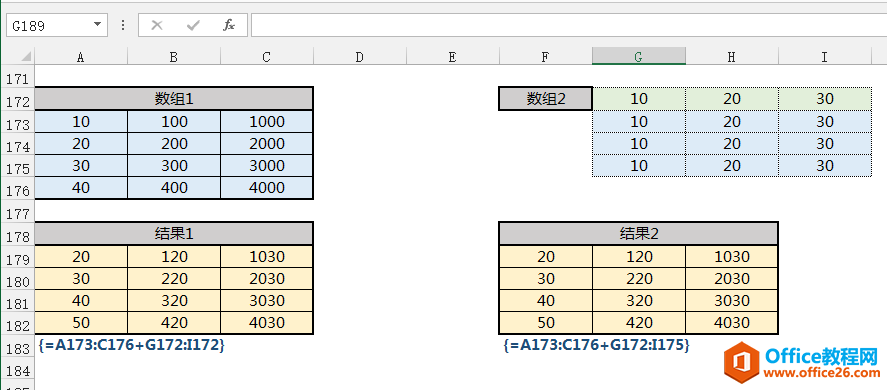Click the Insert Function fx icon
This screenshot has width=887, height=390.
tap(229, 25)
